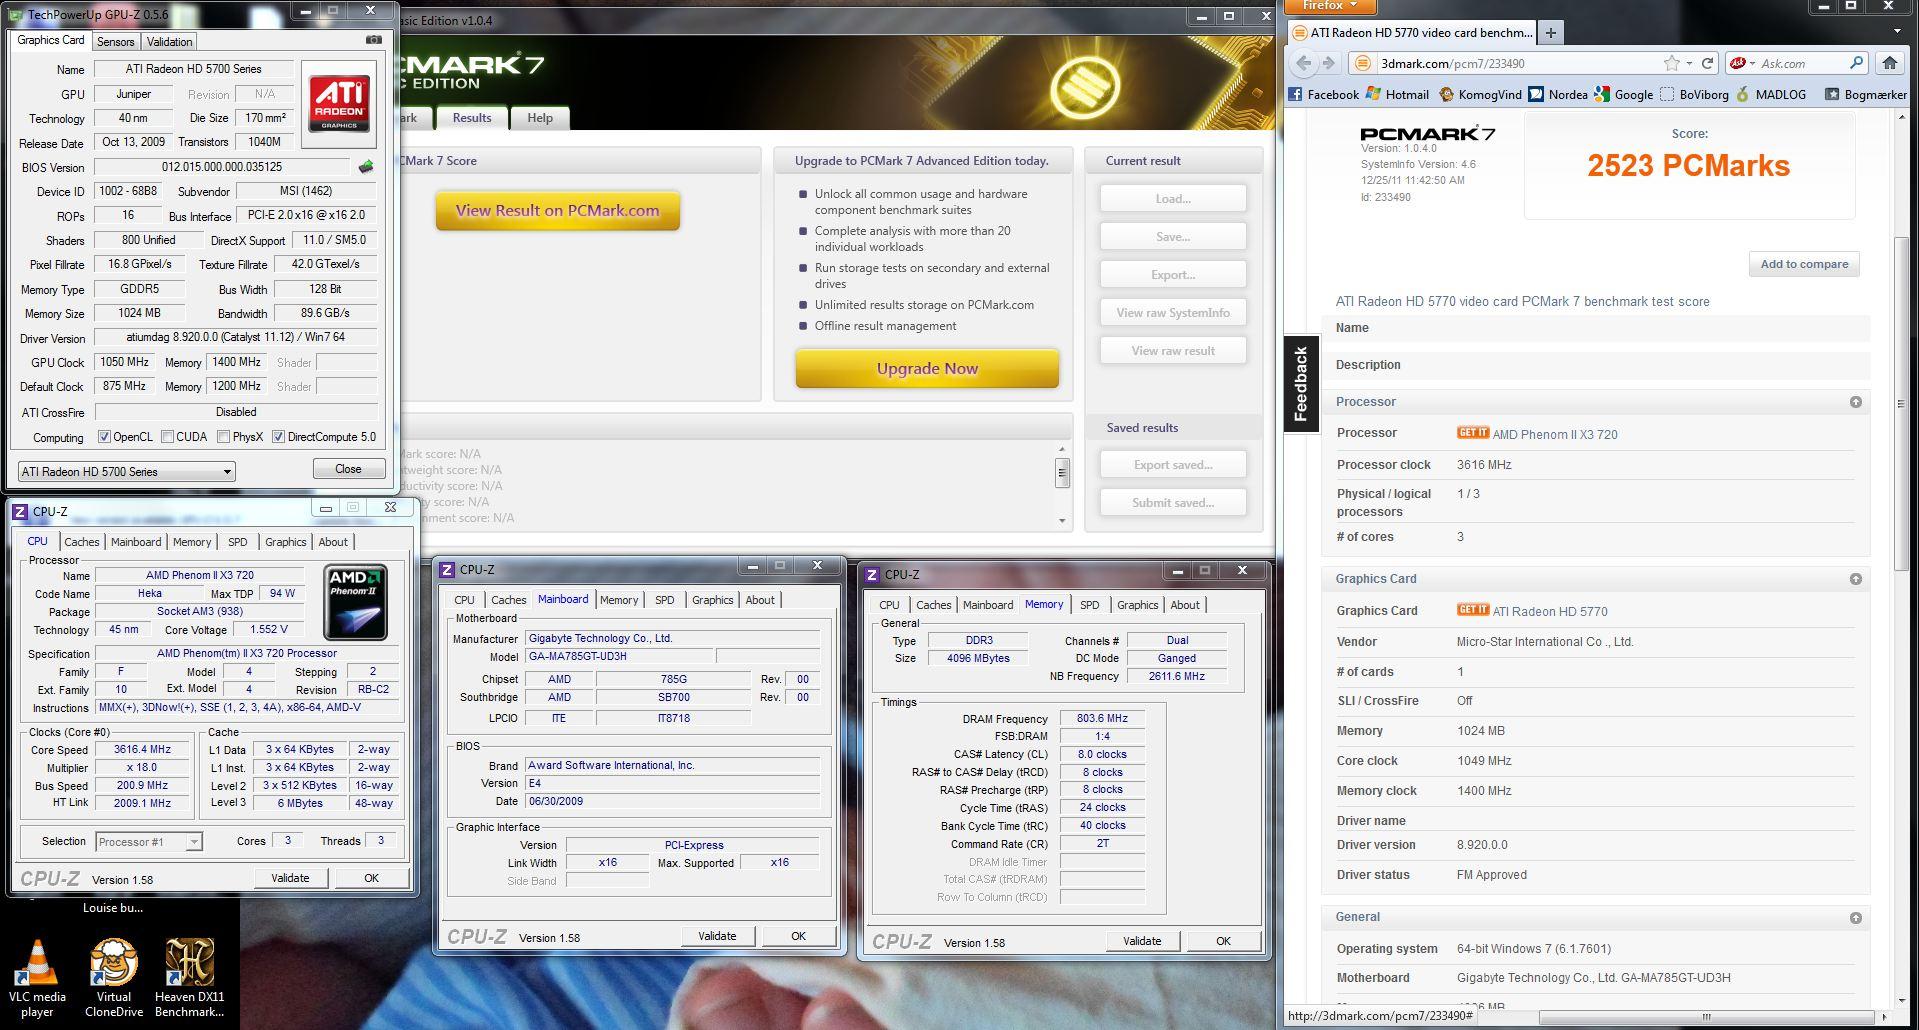The image size is (1919, 1030).
Task: Click the Firefox home icon
Action: click(x=1889, y=63)
